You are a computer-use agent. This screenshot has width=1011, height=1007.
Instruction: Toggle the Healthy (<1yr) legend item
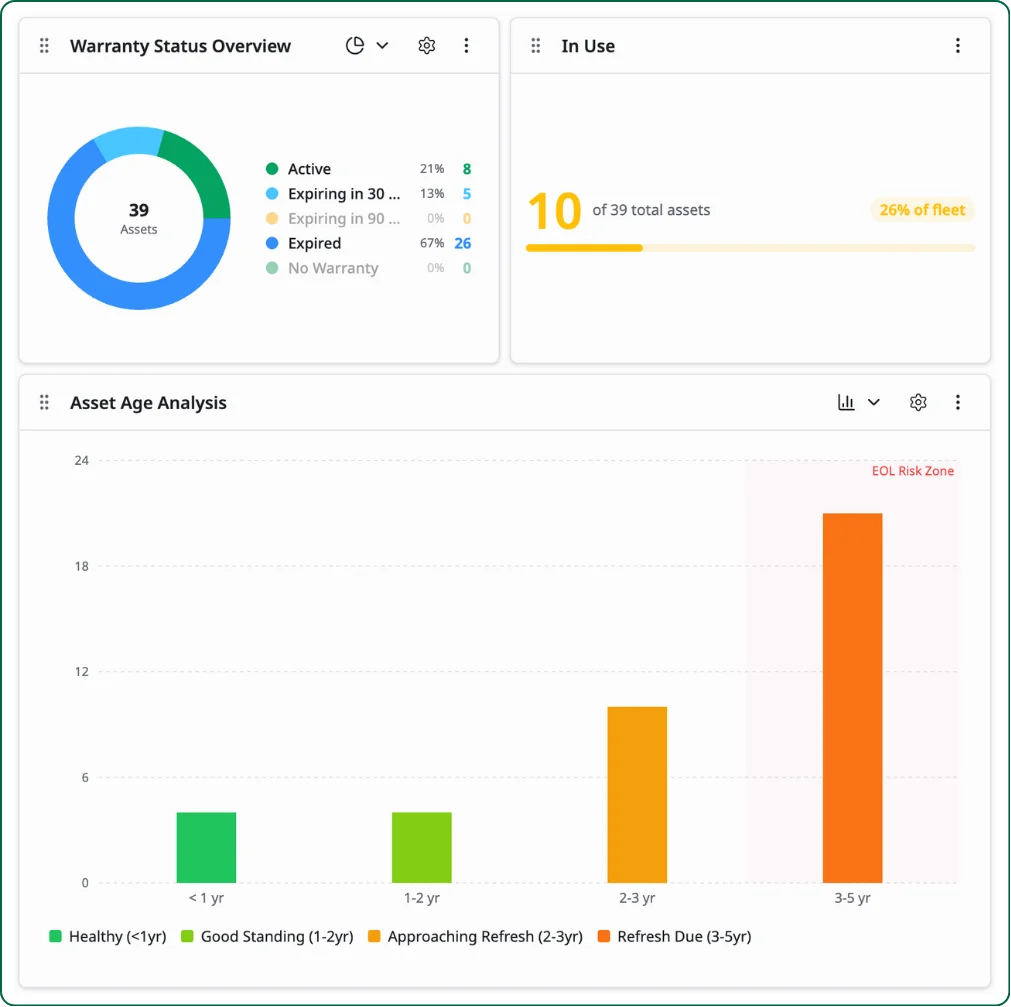pos(108,936)
